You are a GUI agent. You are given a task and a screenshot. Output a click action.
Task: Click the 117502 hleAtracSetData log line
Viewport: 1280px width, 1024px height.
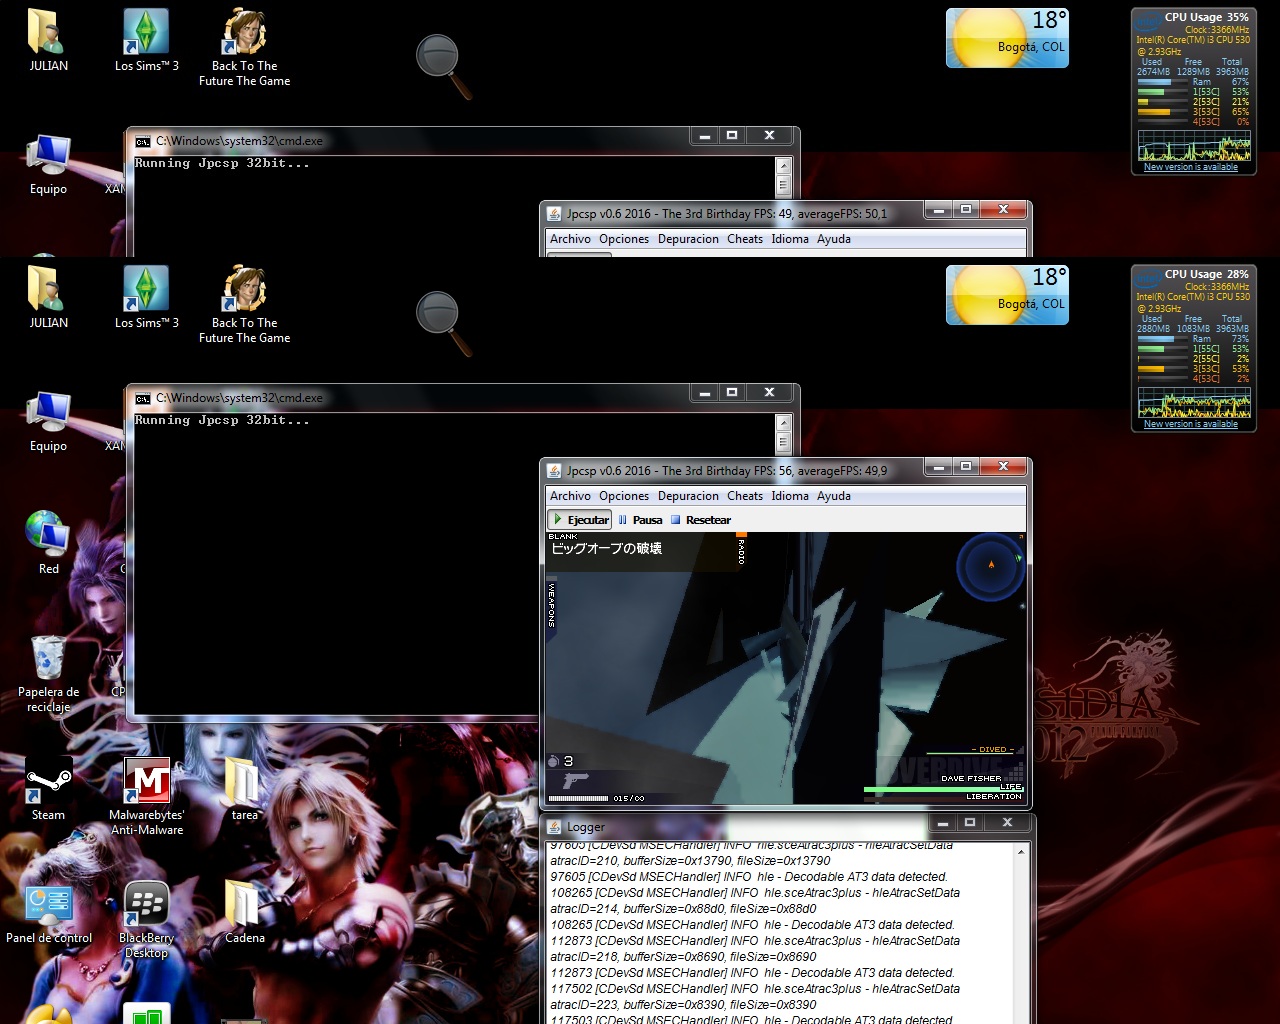click(755, 989)
